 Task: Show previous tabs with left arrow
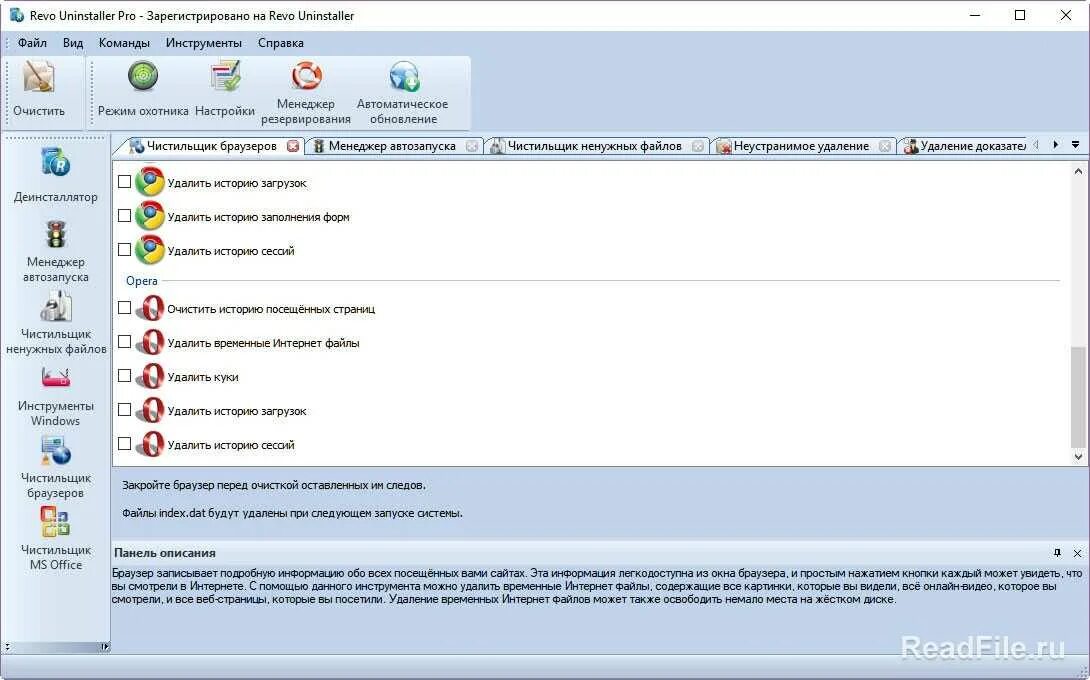coord(1036,145)
